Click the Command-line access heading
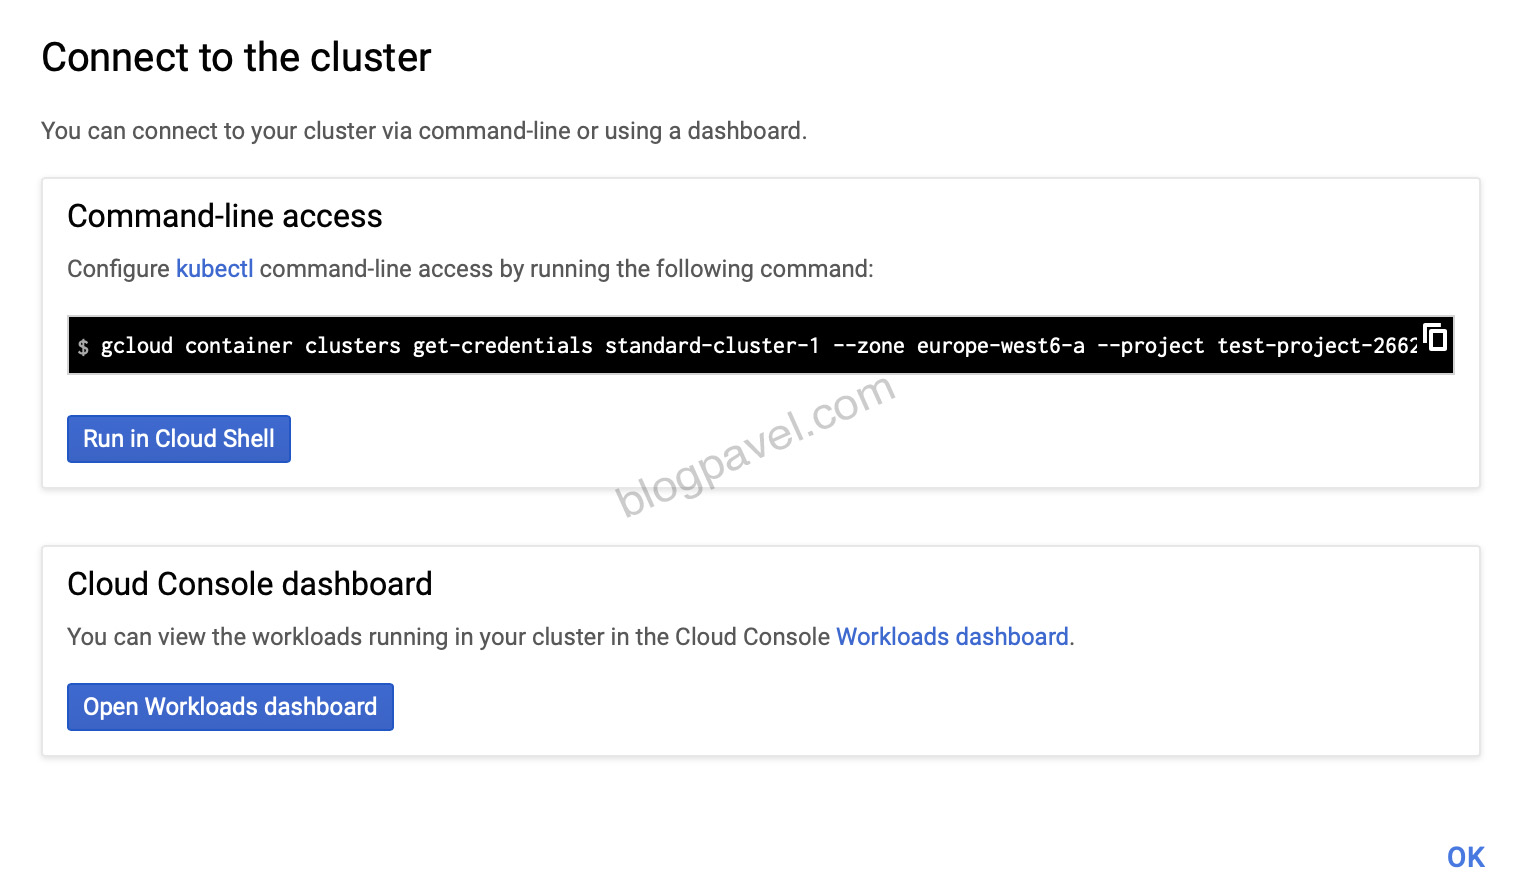Viewport: 1516px width, 896px height. point(225,216)
